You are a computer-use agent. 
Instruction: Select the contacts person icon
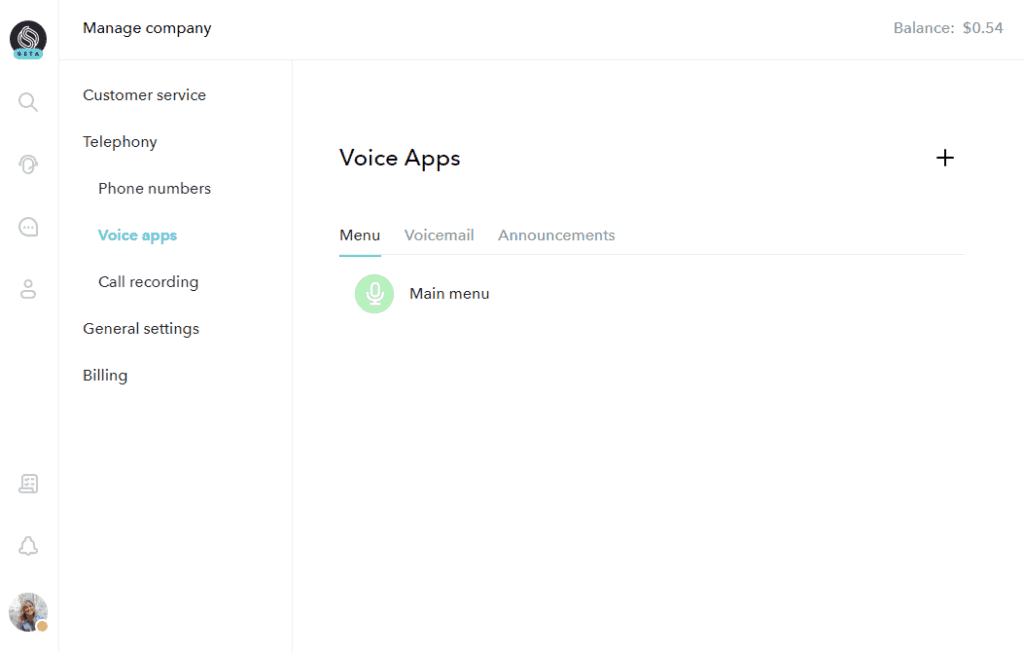(27, 288)
